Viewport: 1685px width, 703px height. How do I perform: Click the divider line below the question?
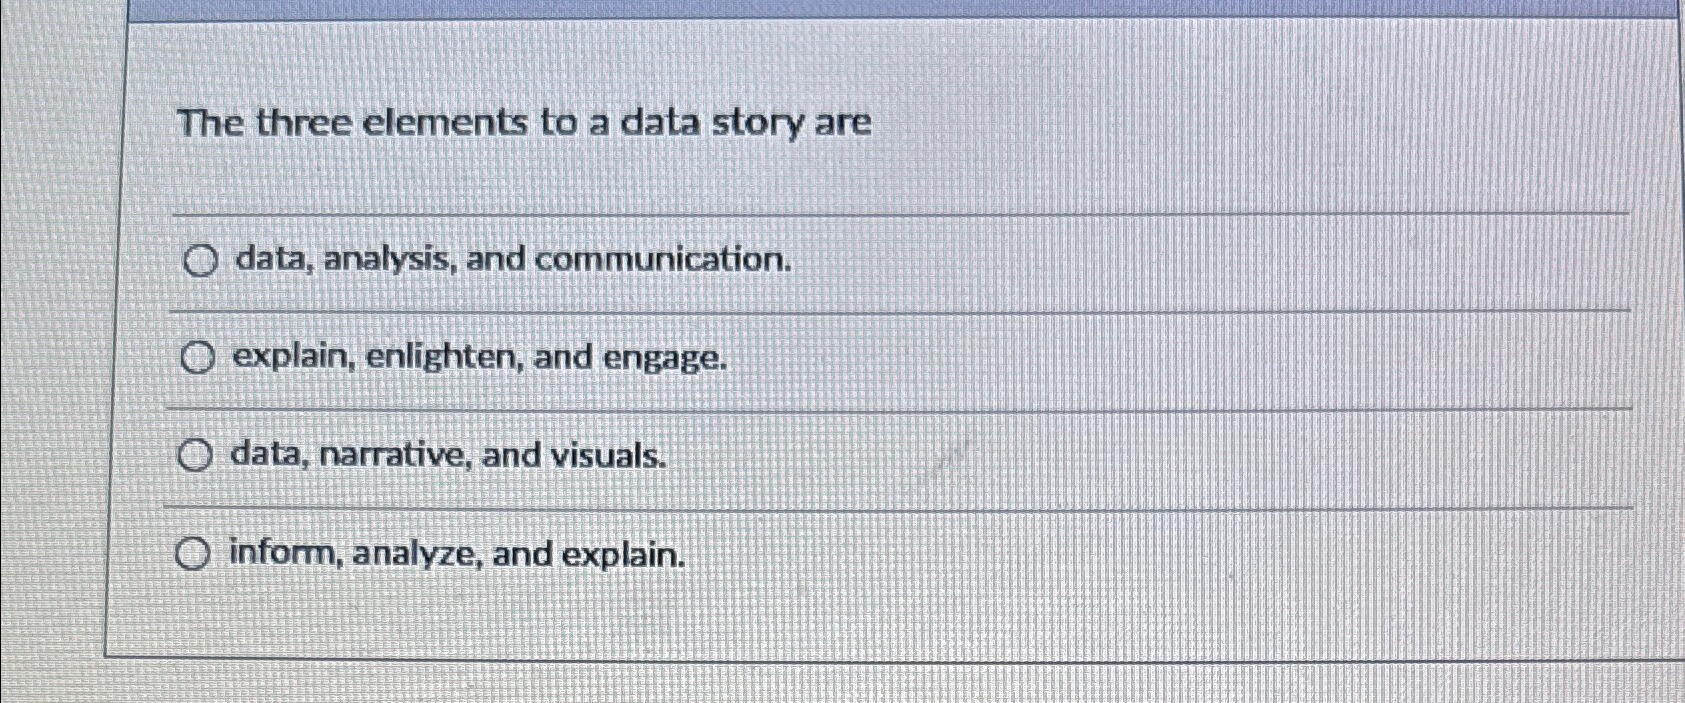pyautogui.click(x=800, y=213)
